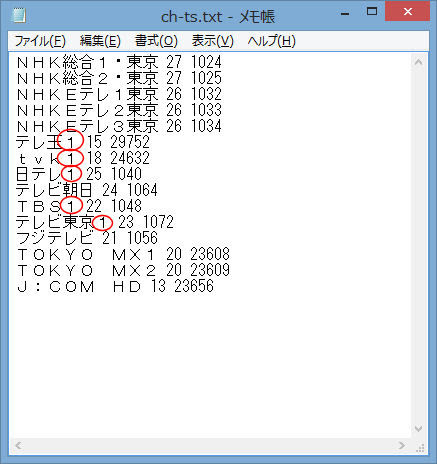Click the line 'ＮＨＫＥテレ１東京 26 1032'
The width and height of the screenshot is (437, 464).
[x=119, y=94]
